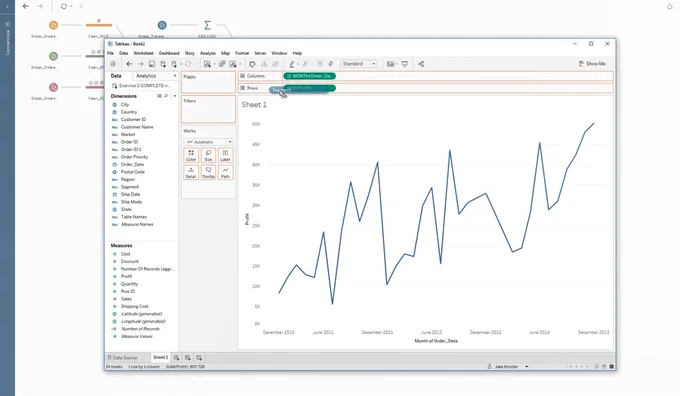Click the new data source toolbar icon
The width and height of the screenshot is (680, 396).
pos(163,64)
